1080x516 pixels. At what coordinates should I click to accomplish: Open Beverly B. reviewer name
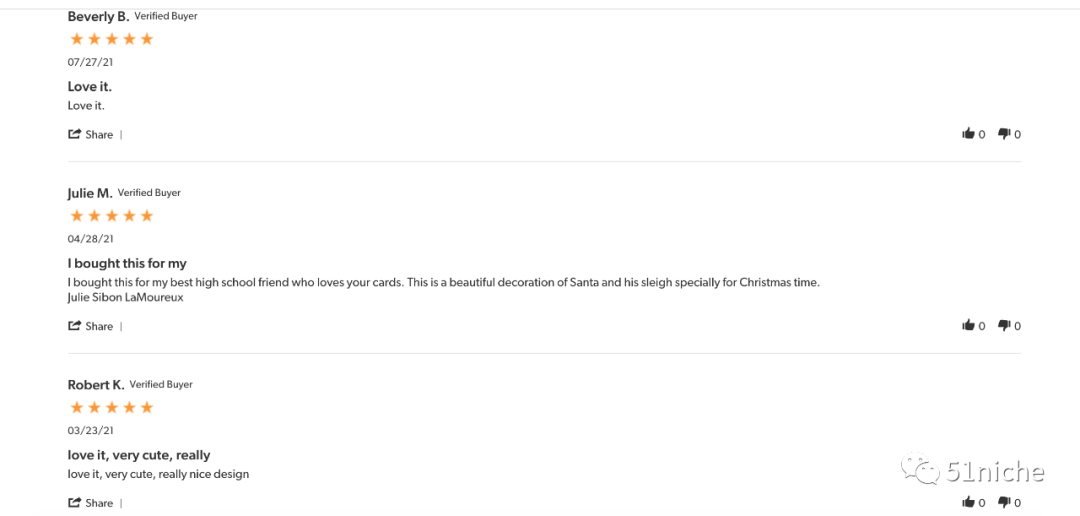(98, 17)
